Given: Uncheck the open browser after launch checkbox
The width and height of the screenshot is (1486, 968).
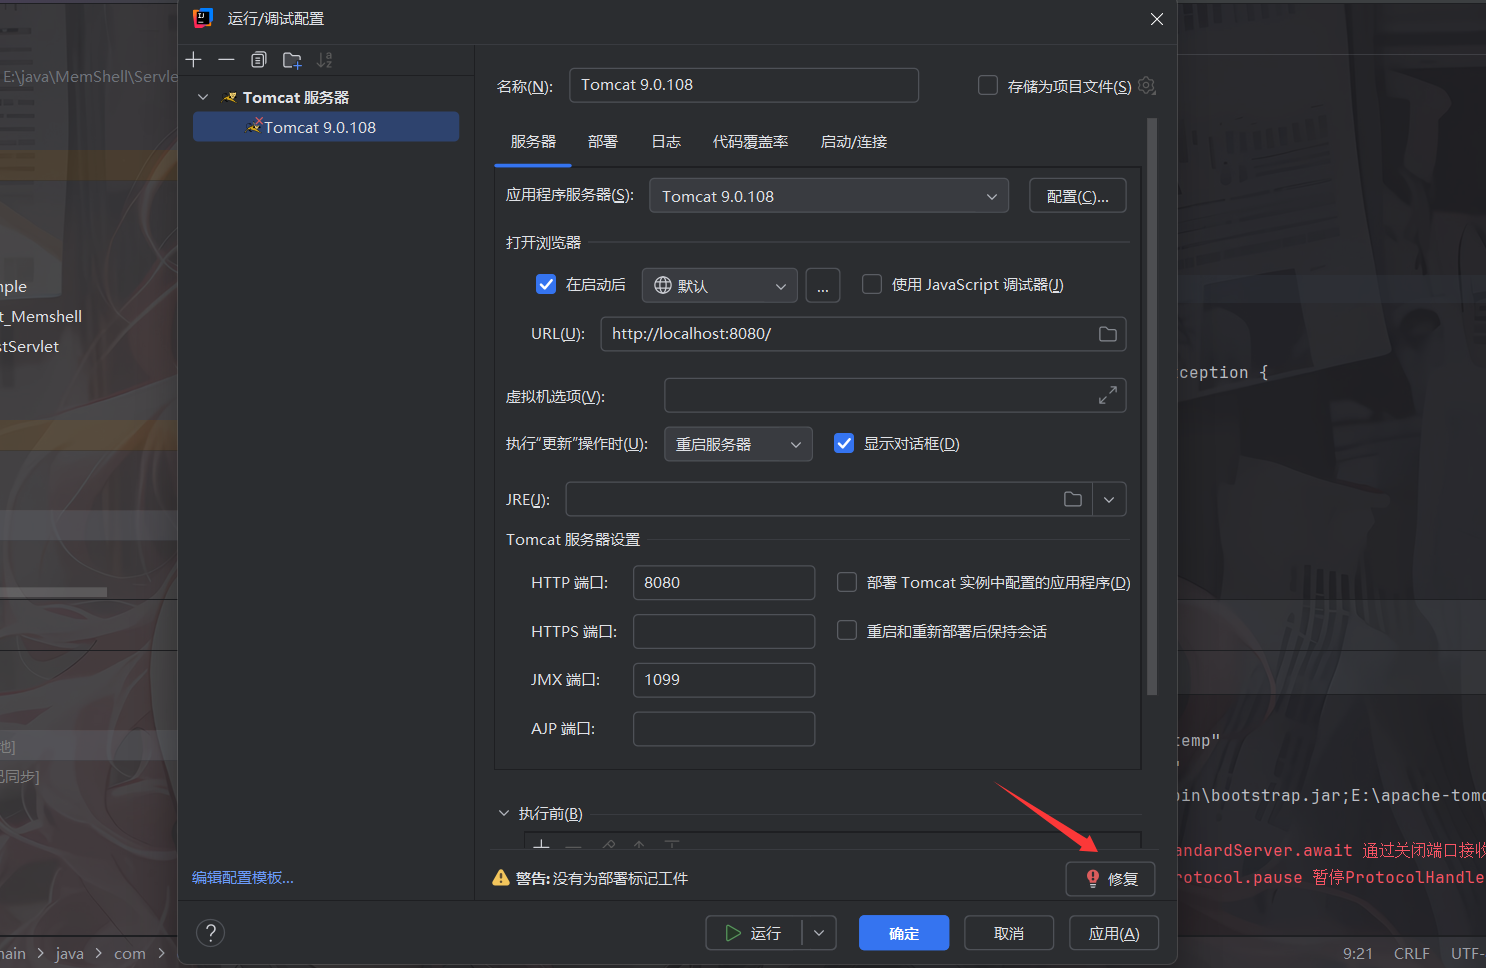Looking at the screenshot, I should [546, 285].
